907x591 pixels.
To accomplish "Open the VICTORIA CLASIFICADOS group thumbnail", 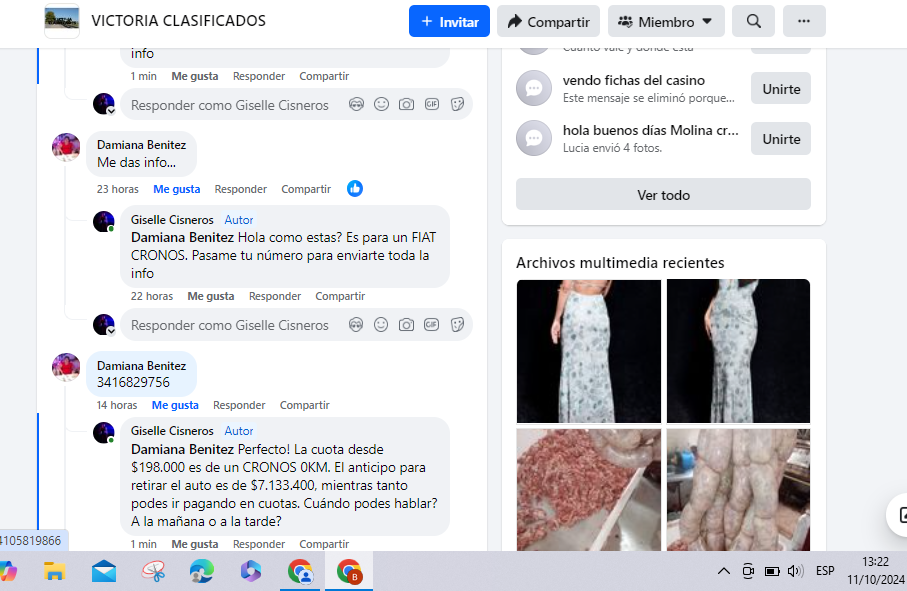I will point(62,21).
